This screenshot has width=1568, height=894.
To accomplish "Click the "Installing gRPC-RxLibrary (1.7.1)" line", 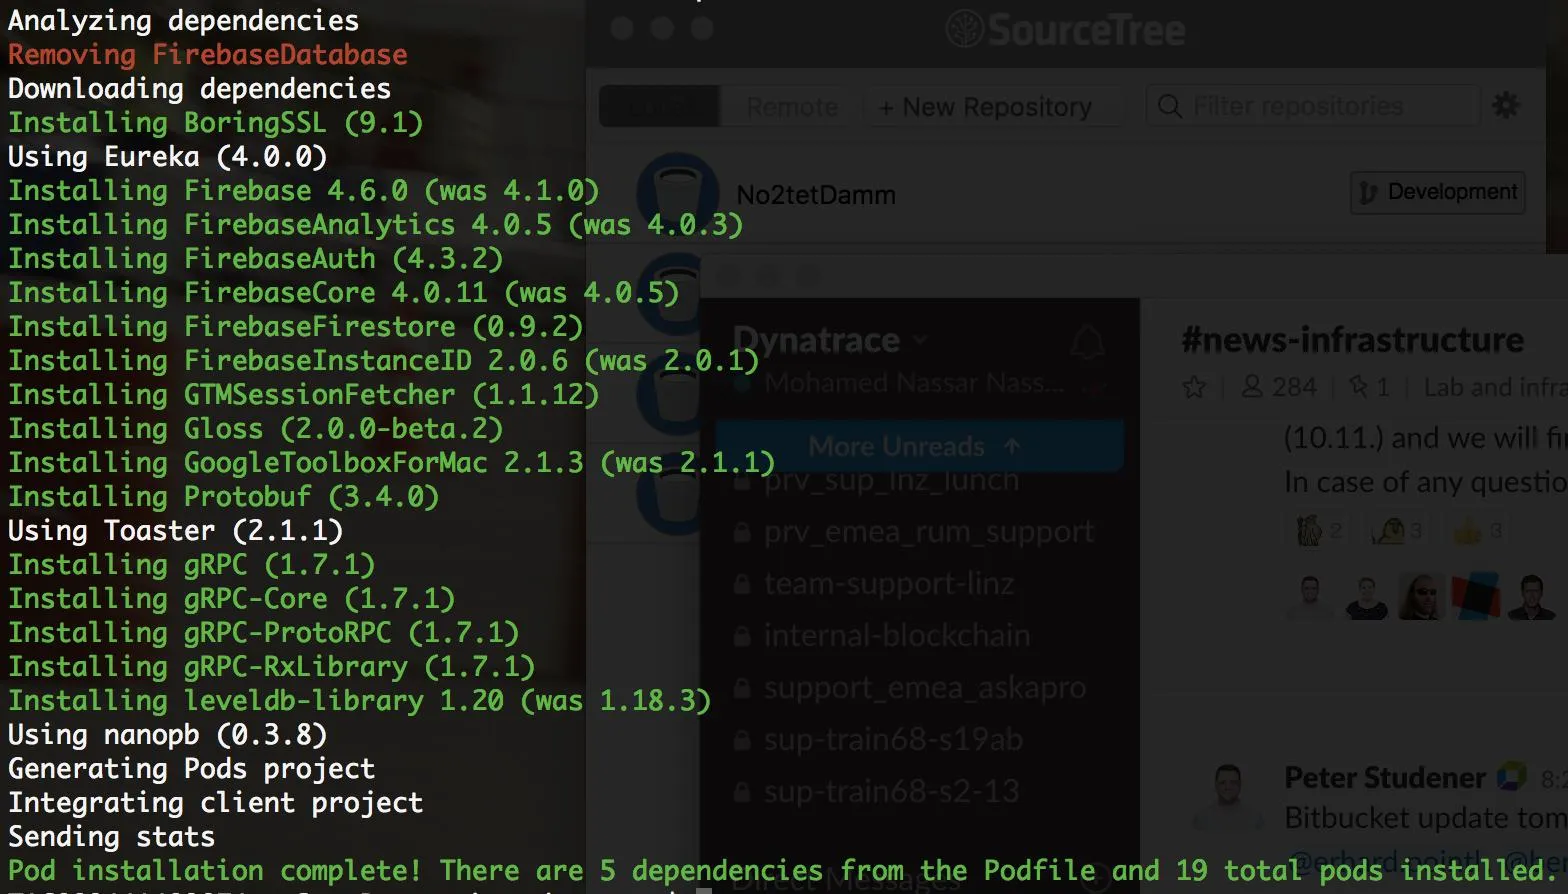I will pos(271,667).
